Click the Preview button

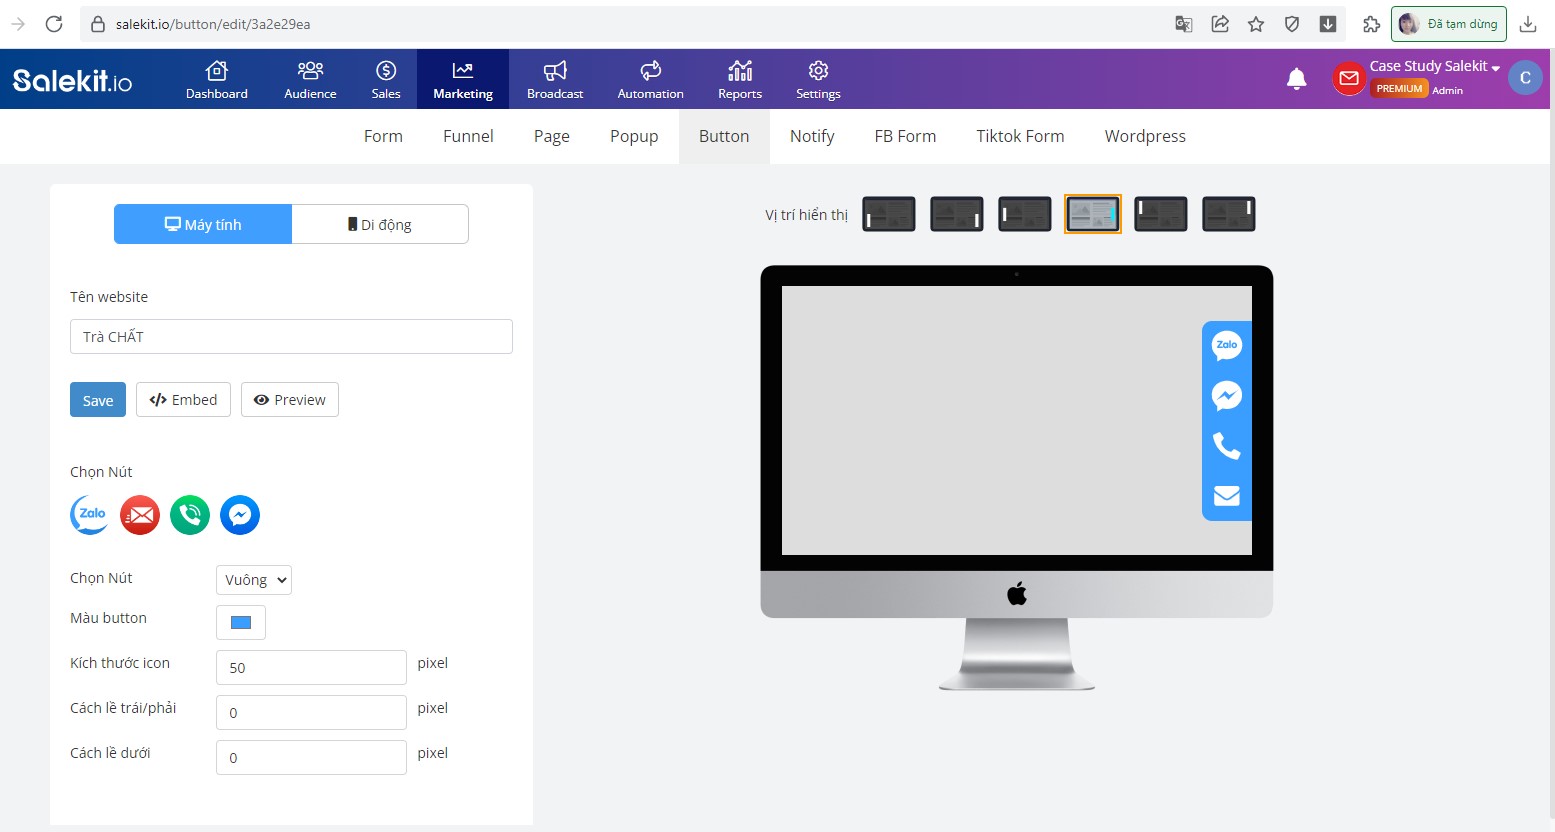(290, 400)
